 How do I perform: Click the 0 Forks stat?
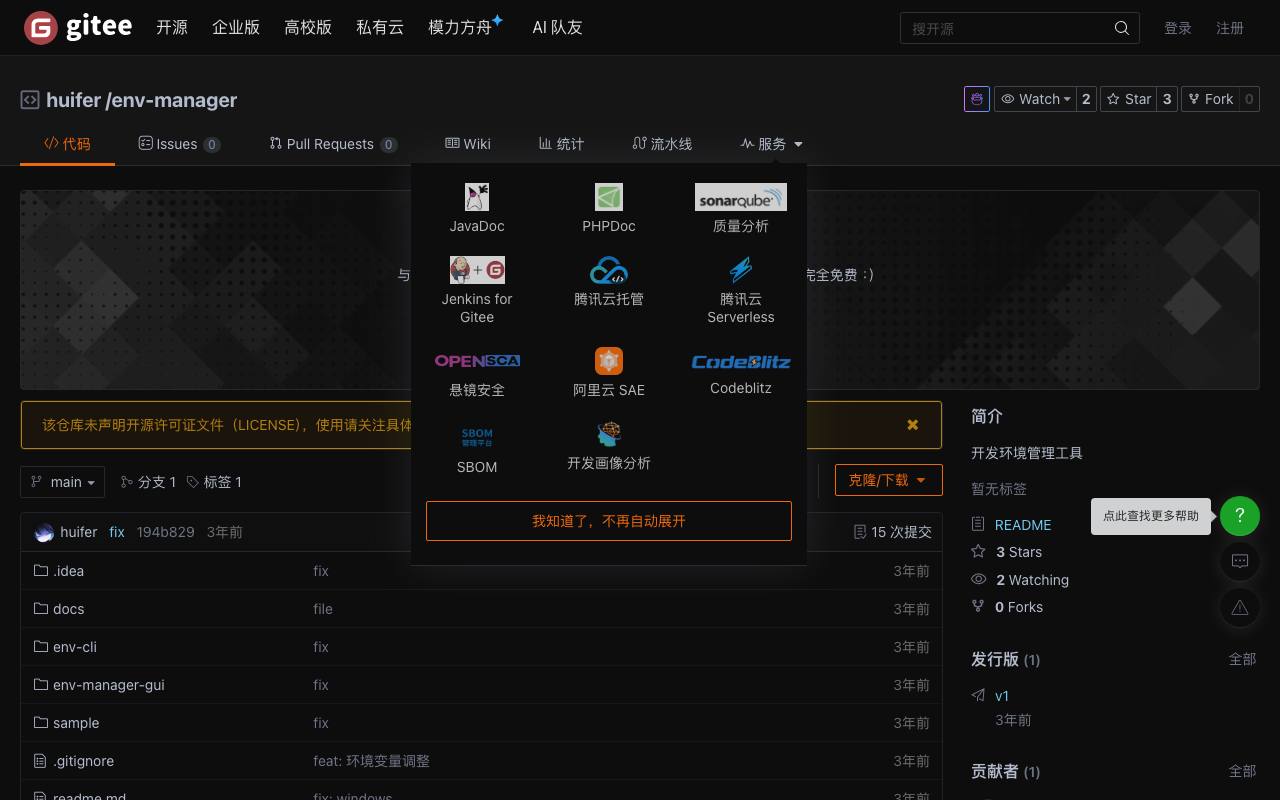(x=1019, y=607)
